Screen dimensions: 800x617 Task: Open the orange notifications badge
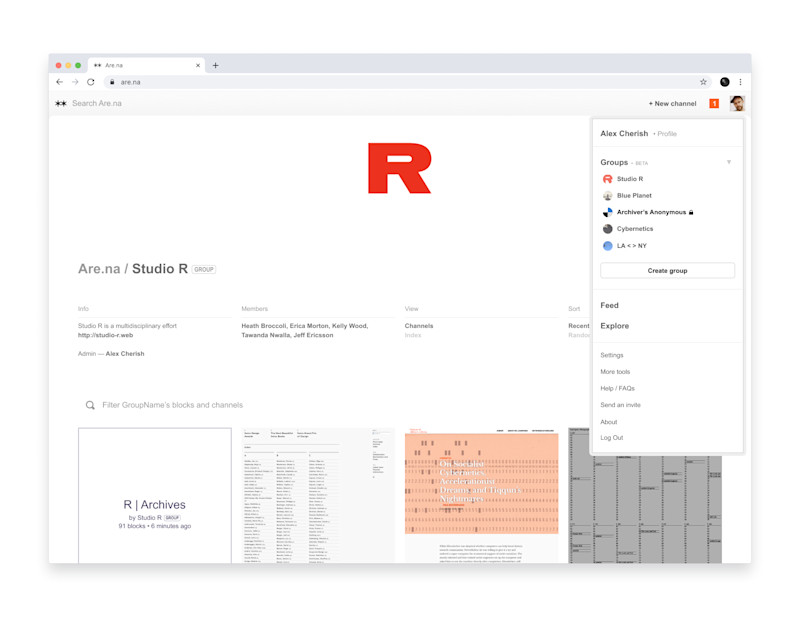tap(714, 104)
